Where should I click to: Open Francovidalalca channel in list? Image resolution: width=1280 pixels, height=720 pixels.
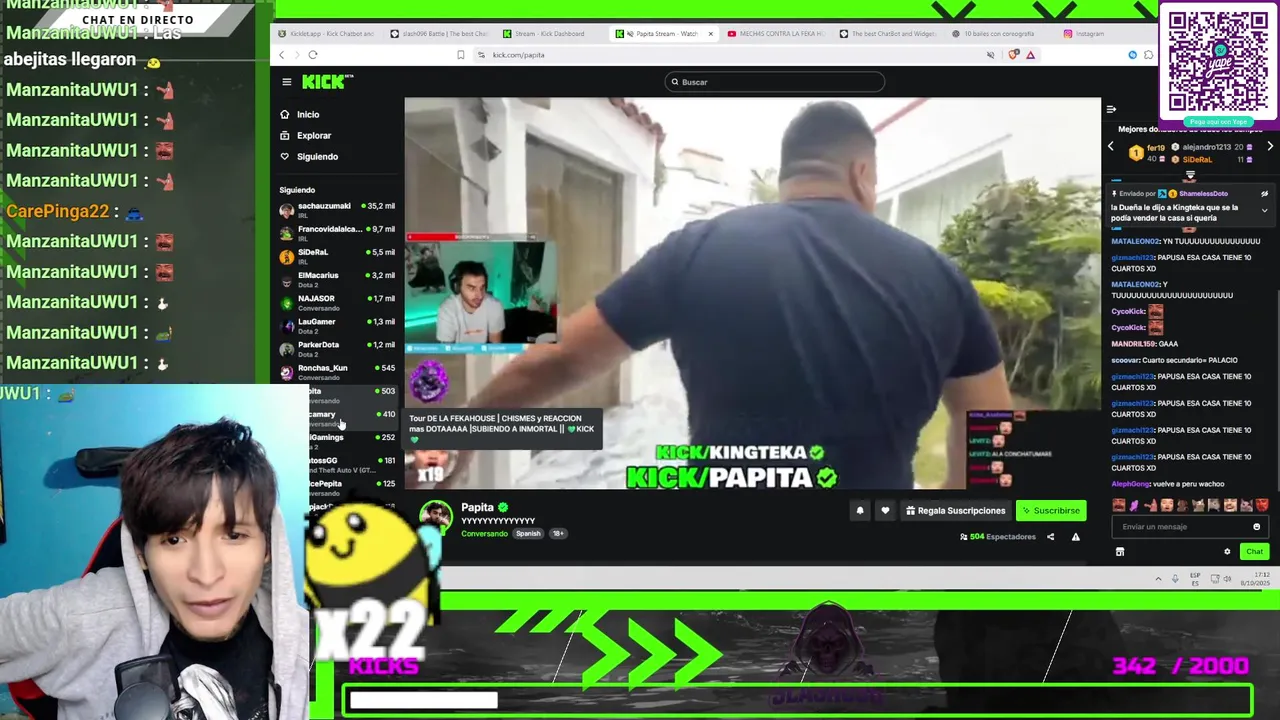pyautogui.click(x=337, y=233)
